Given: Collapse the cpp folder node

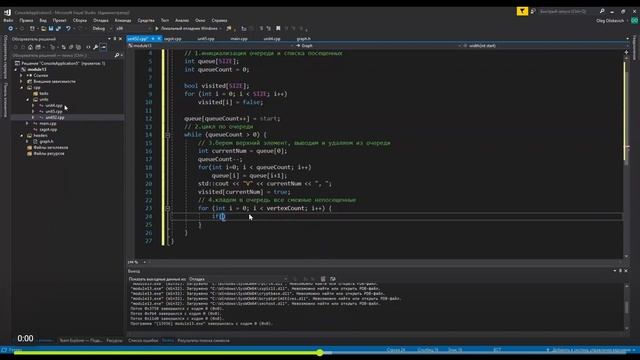Looking at the screenshot, I should pyautogui.click(x=22, y=87).
